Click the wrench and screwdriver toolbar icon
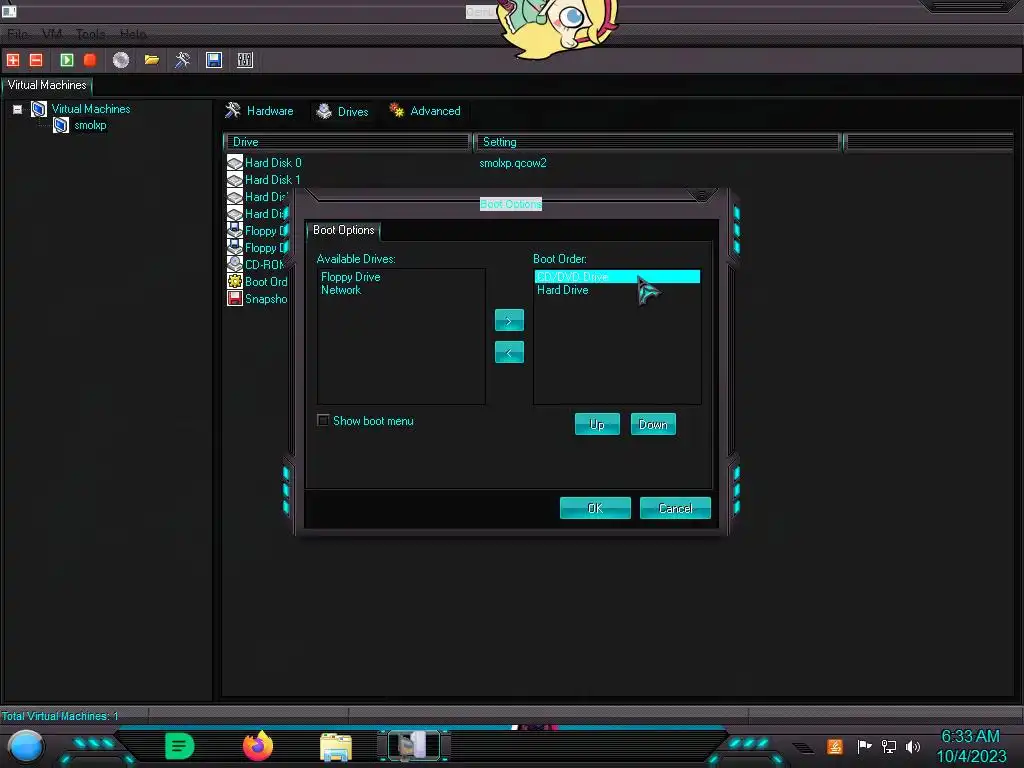Screen dimensions: 1024x768 (182, 60)
